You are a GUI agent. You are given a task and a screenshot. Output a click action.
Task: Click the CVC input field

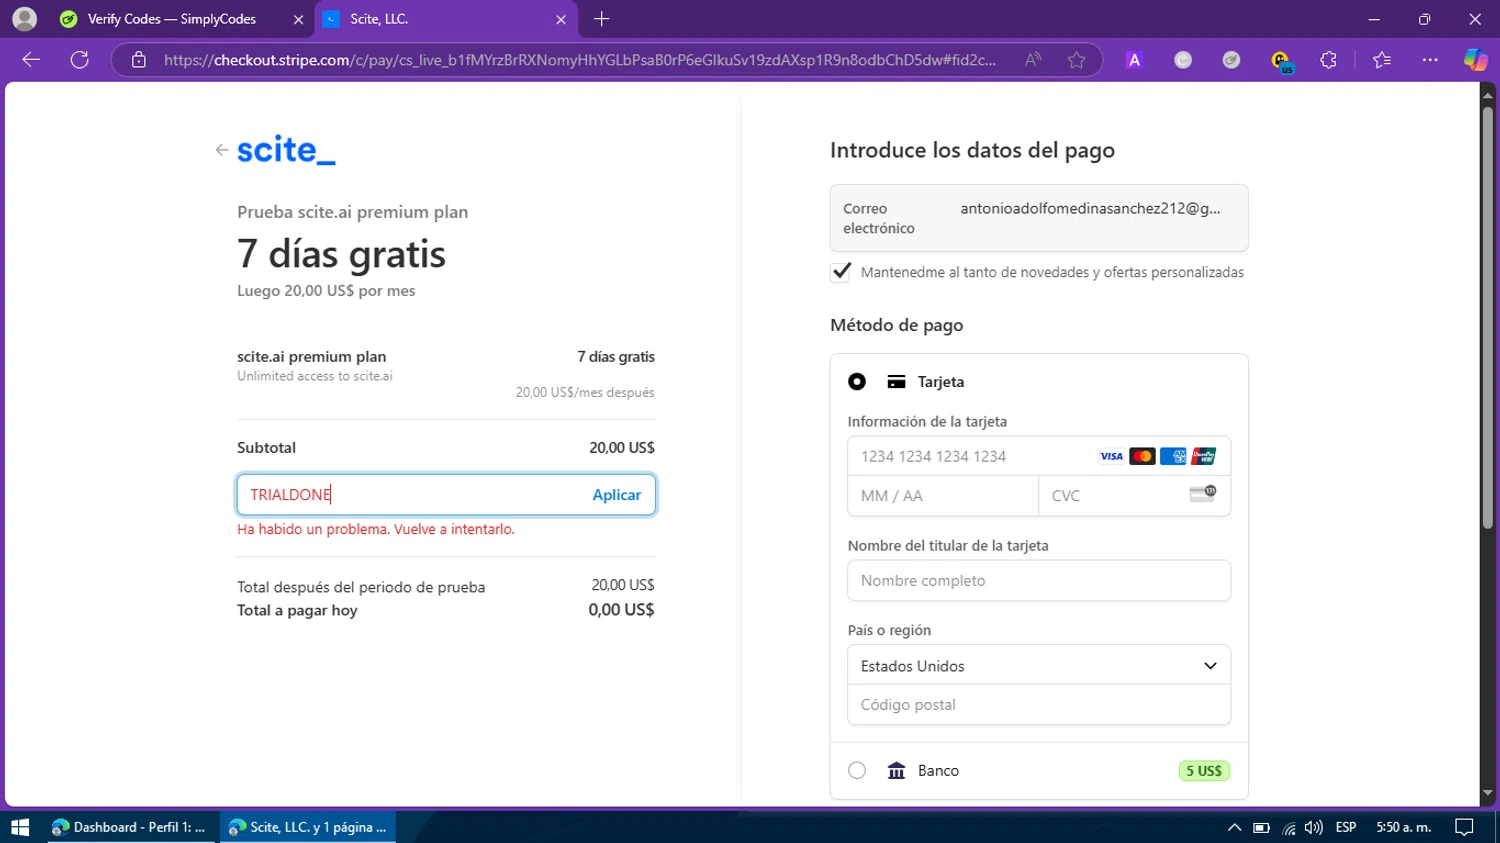[1135, 495]
